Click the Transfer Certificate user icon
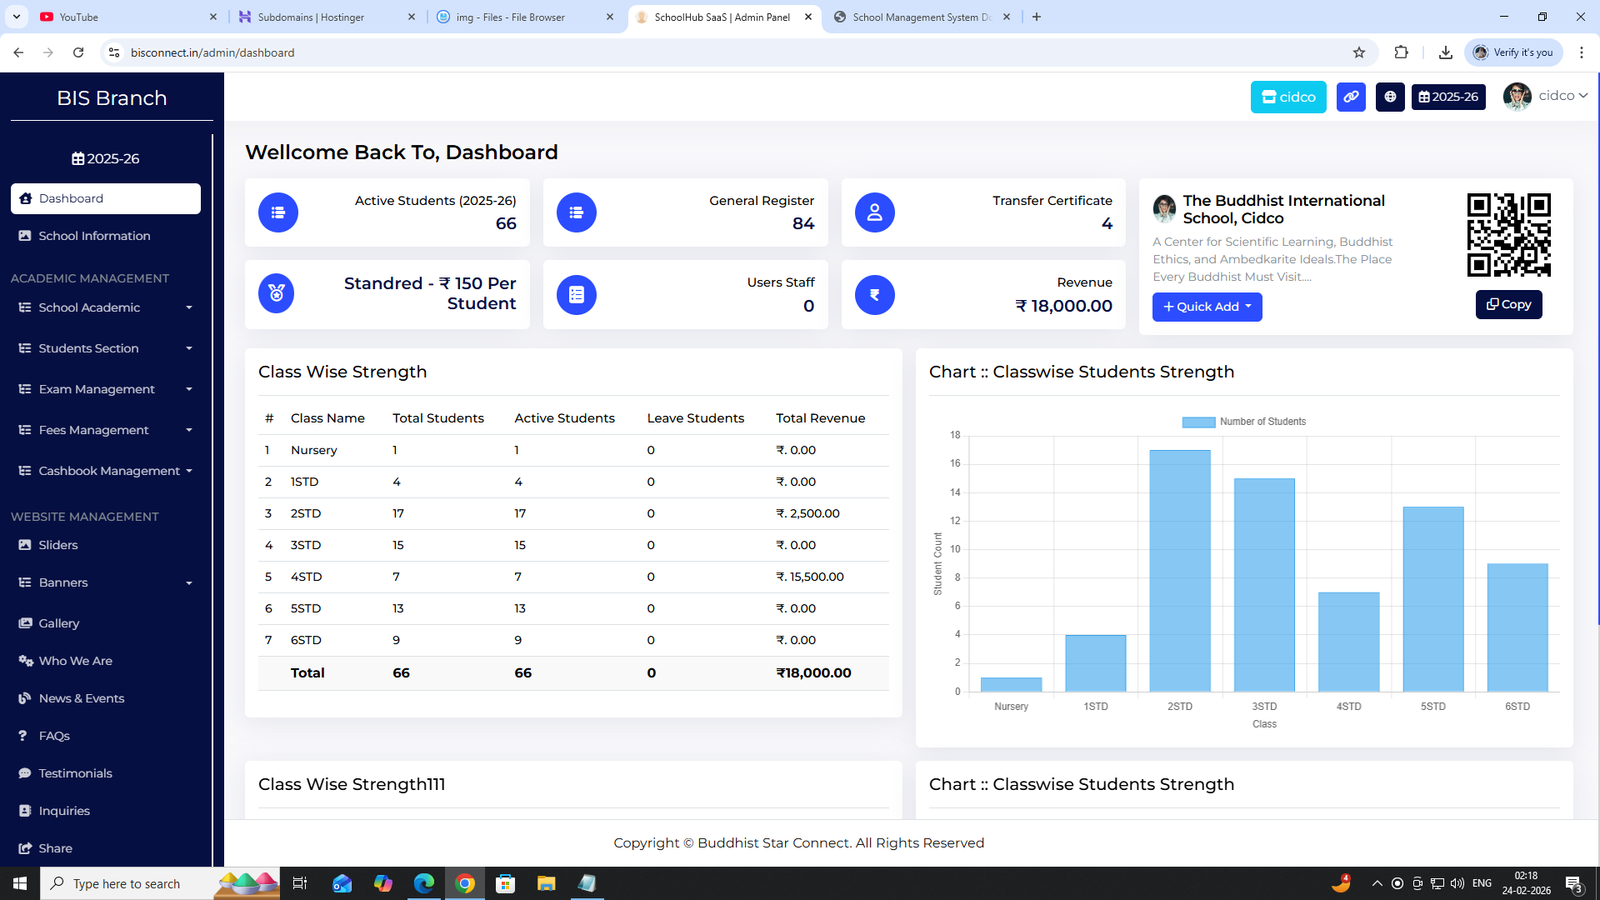The image size is (1600, 900). click(874, 213)
